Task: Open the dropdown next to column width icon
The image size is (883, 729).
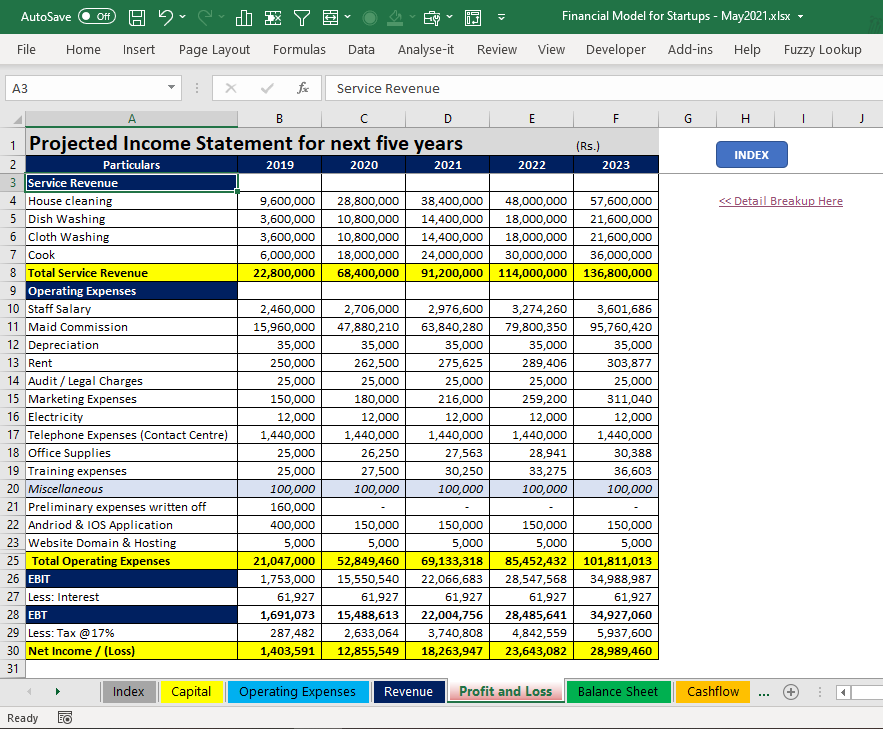Action: click(347, 17)
